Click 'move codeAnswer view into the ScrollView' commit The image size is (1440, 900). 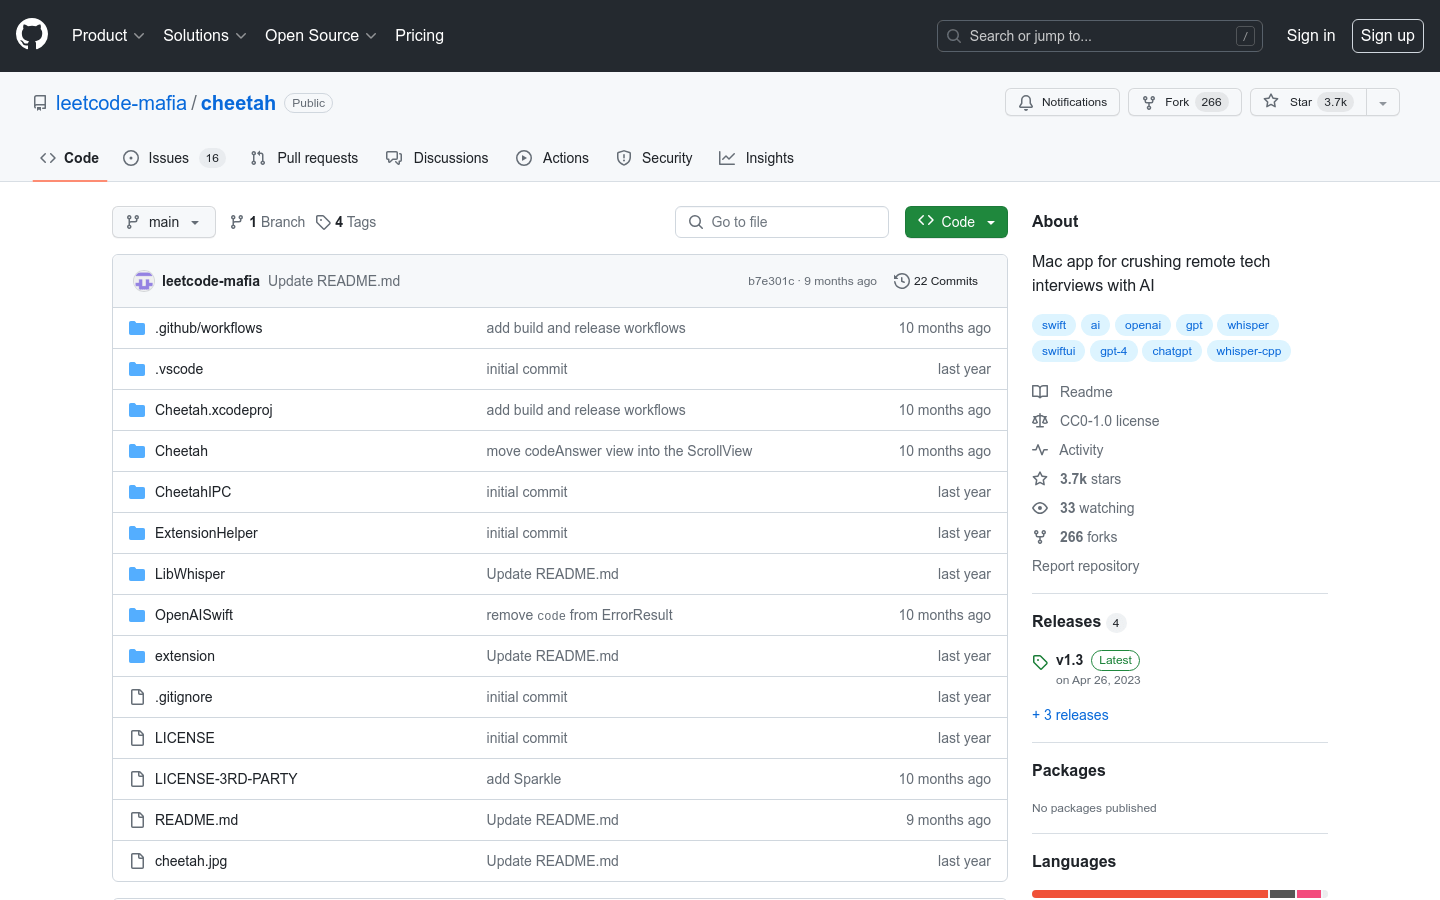[619, 451]
